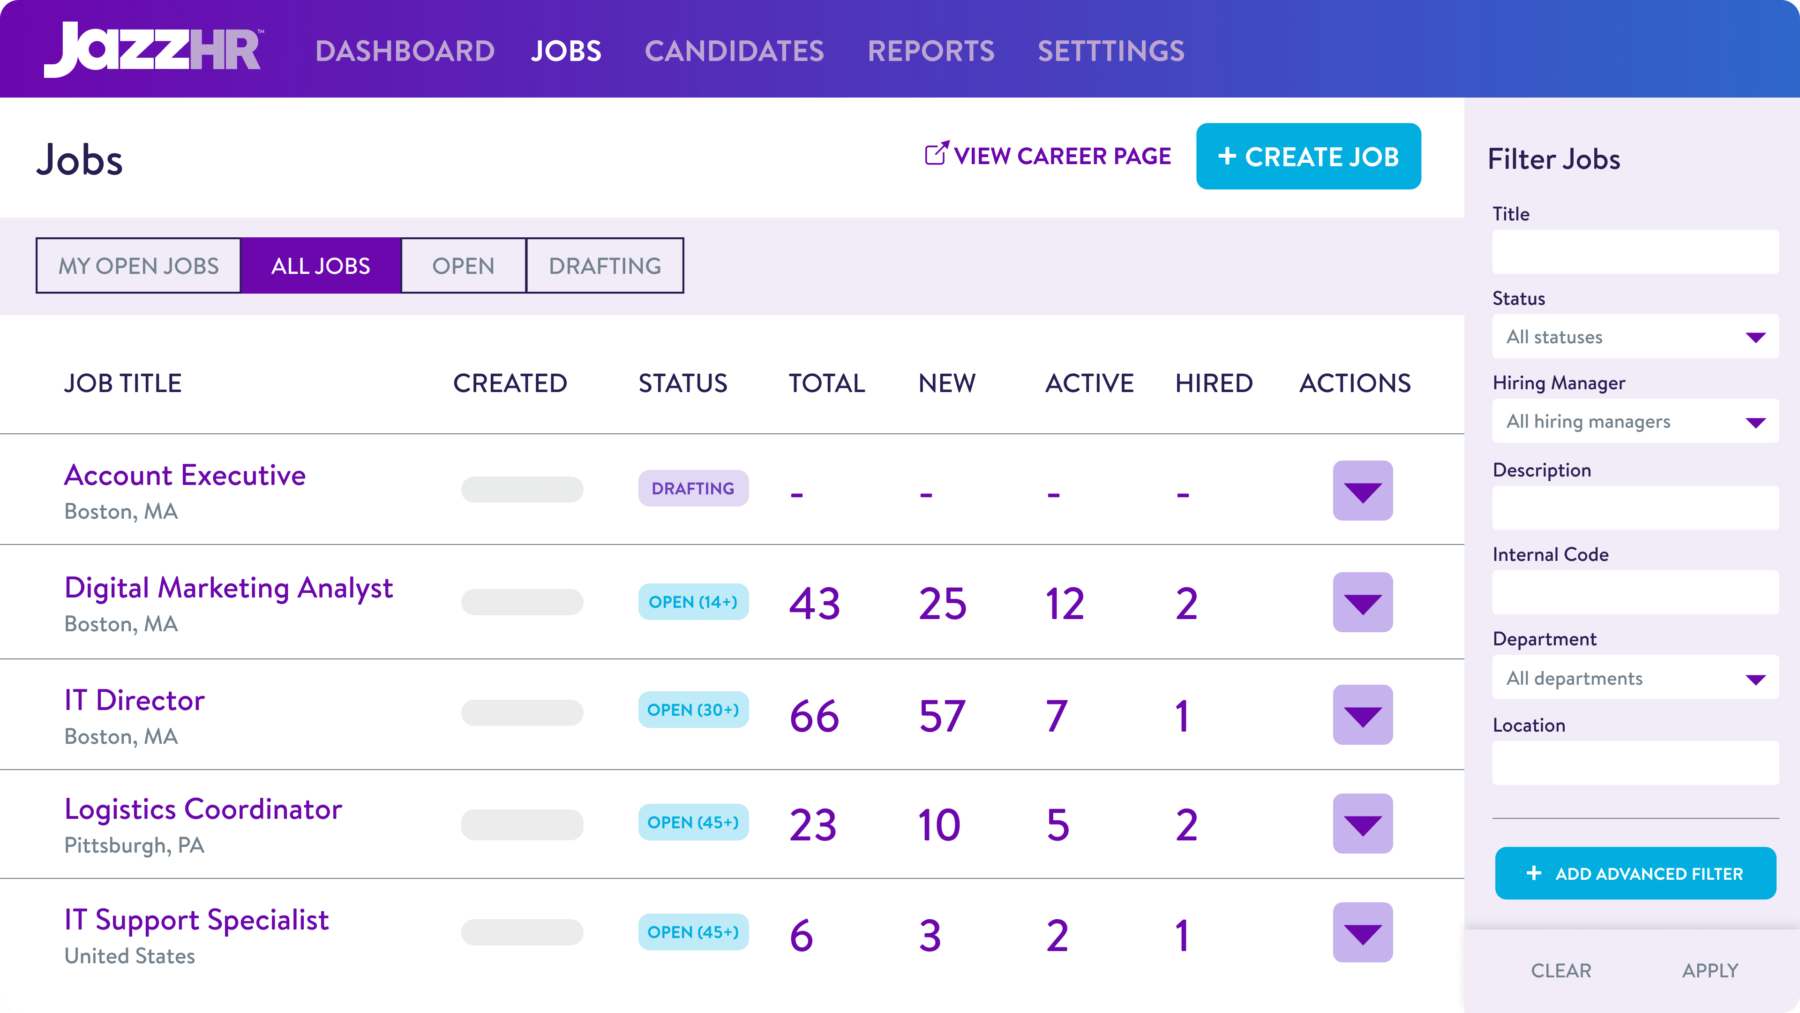Click the Create Job button
Image resolution: width=1800 pixels, height=1013 pixels.
tap(1308, 156)
